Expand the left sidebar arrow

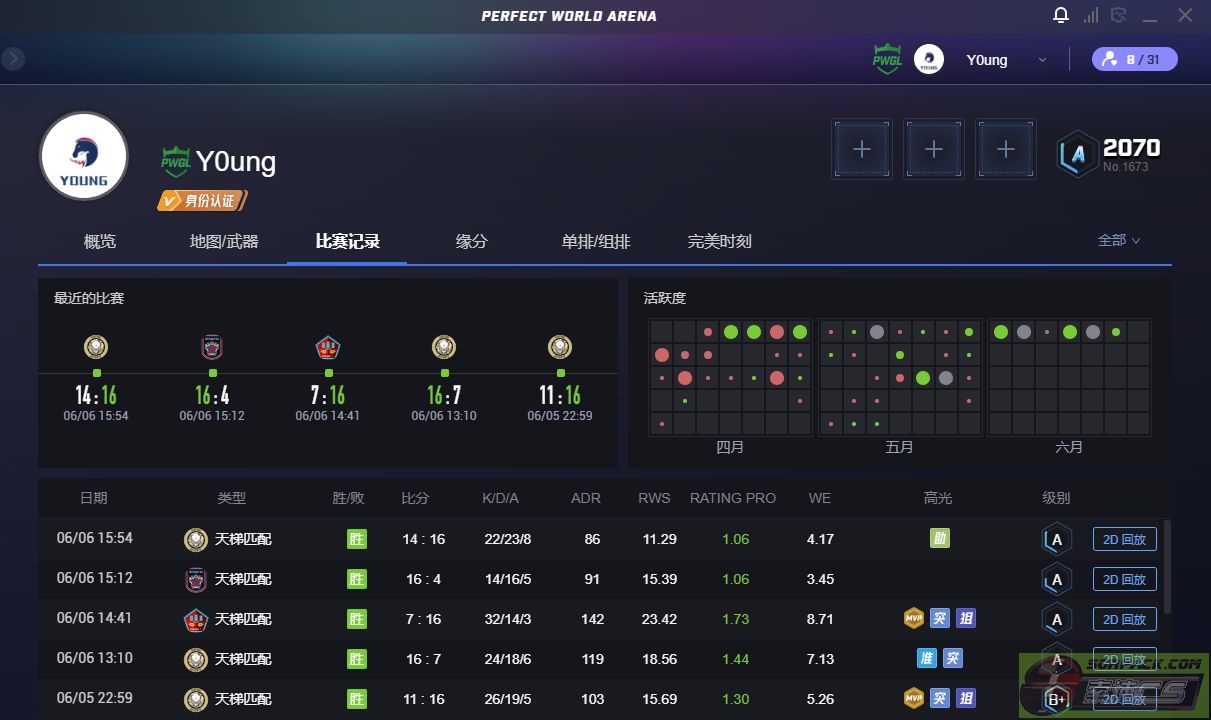click(x=12, y=59)
